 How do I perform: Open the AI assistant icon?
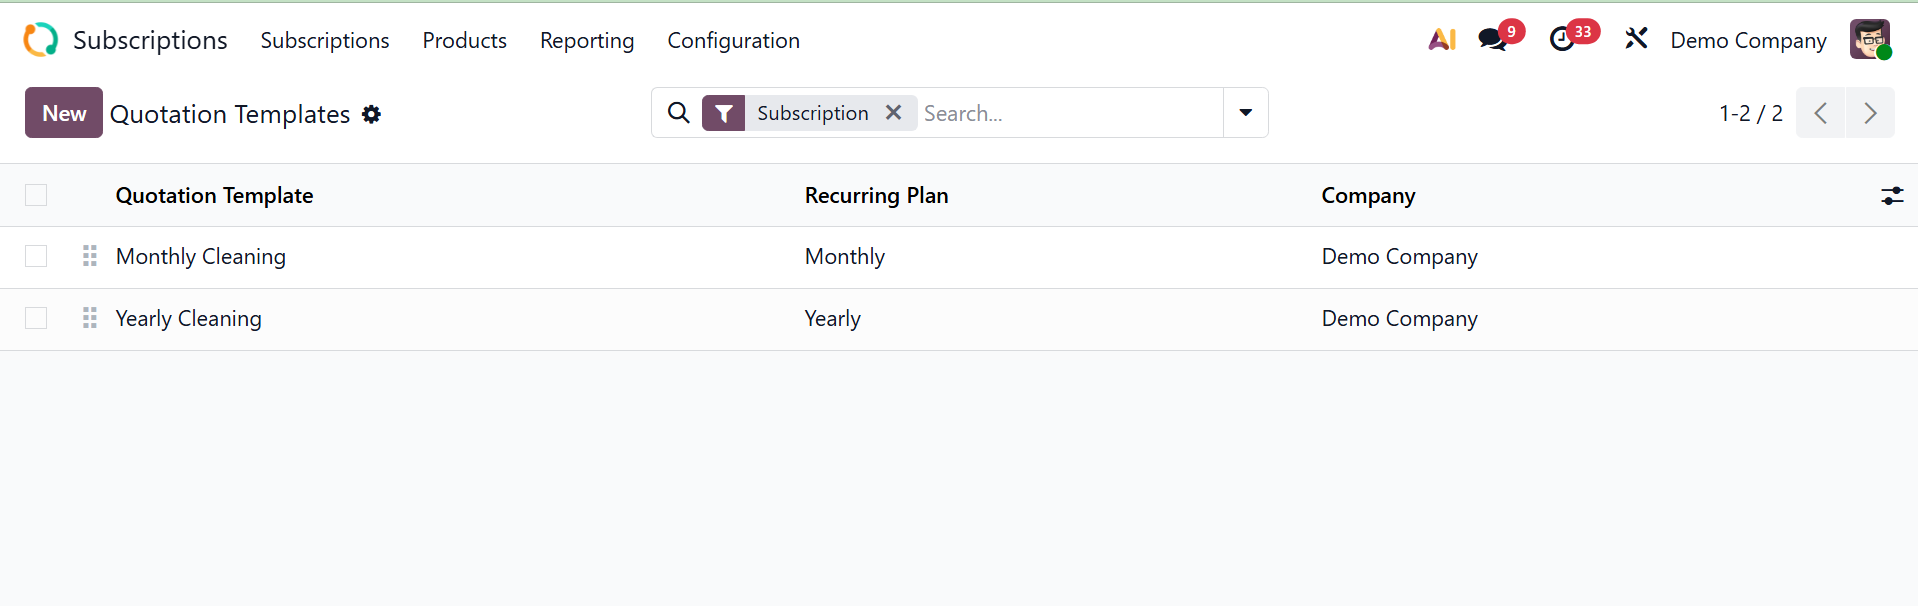click(1442, 40)
